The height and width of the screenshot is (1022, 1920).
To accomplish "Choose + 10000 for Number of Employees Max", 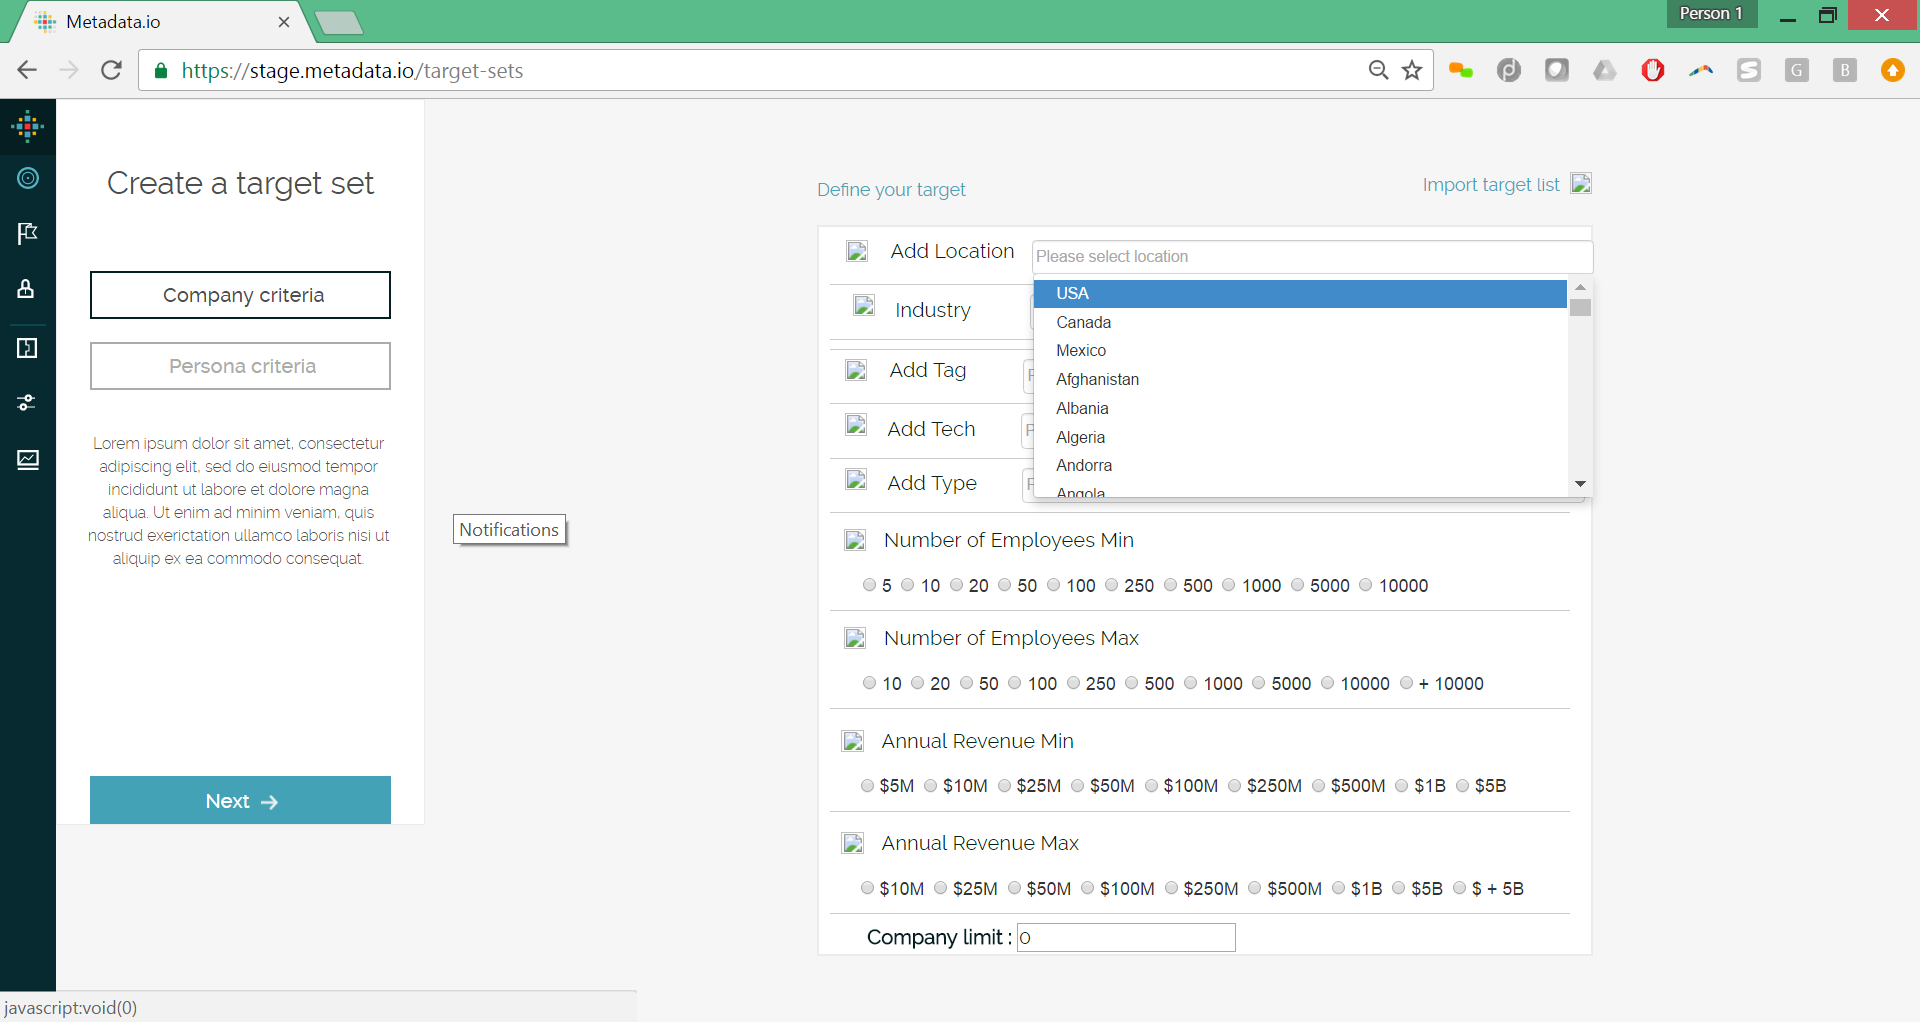I will [x=1407, y=683].
